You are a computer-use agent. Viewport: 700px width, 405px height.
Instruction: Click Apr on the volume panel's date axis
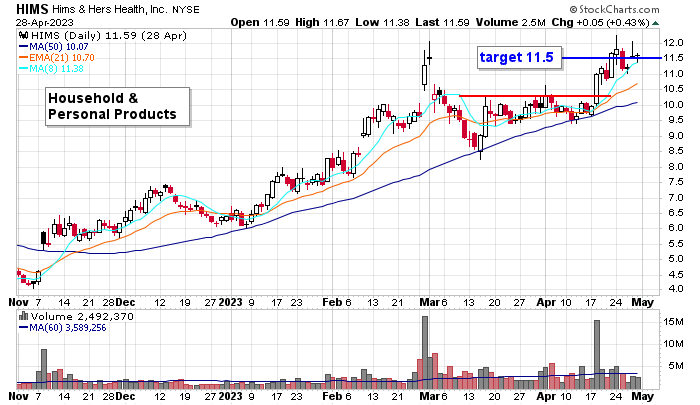coord(546,396)
